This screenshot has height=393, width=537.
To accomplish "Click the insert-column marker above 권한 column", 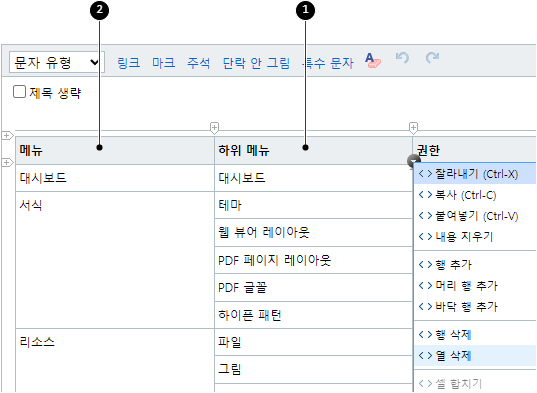I will [413, 128].
